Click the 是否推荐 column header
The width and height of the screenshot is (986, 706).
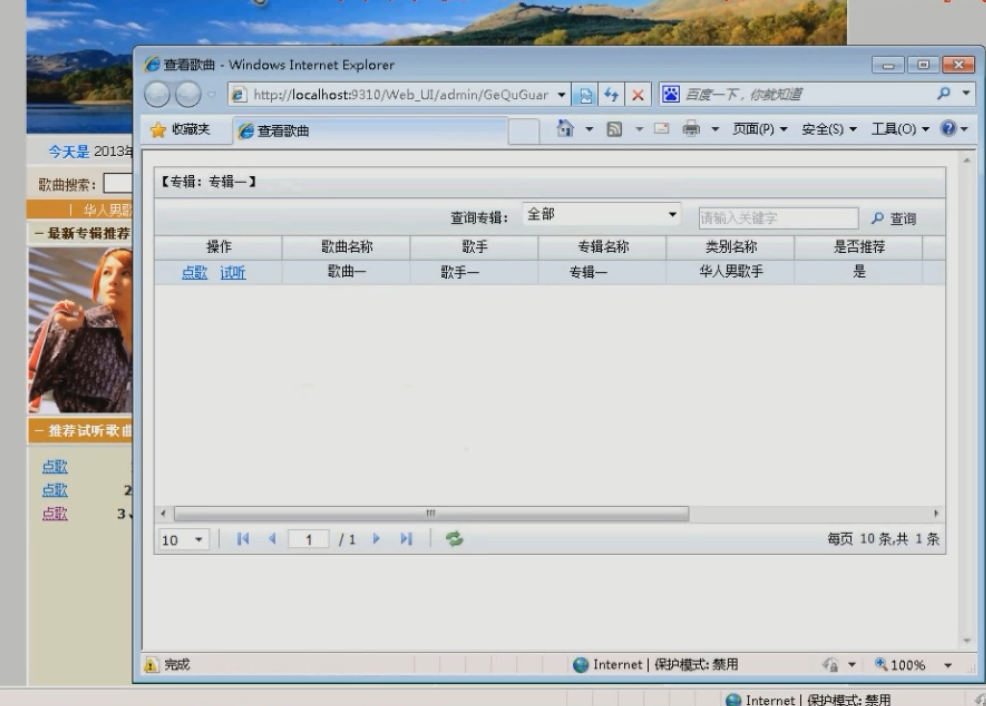pyautogui.click(x=859, y=247)
